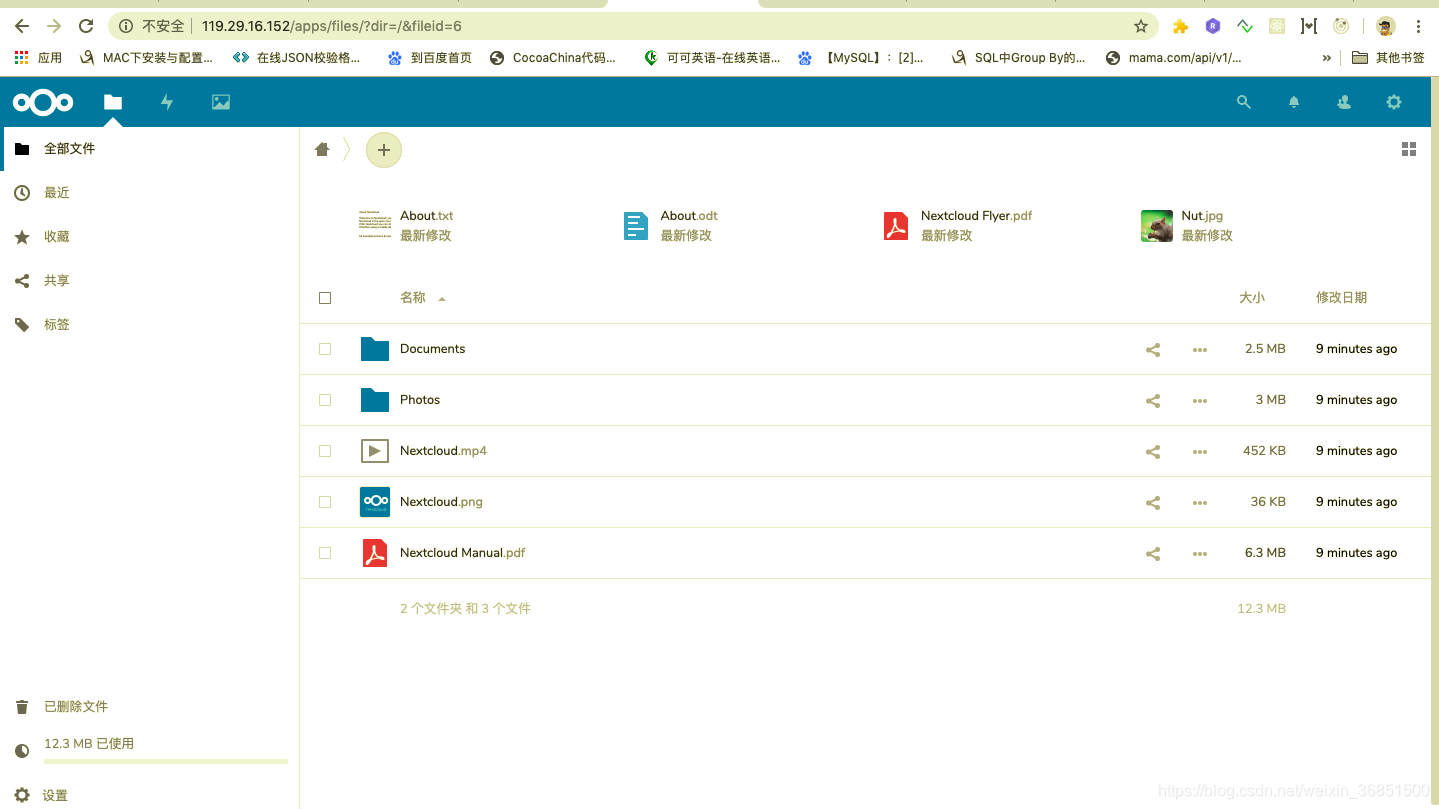This screenshot has height=809, width=1439.
Task: Select the Nextcloud Manual.pdf row checkbox
Action: 325,553
